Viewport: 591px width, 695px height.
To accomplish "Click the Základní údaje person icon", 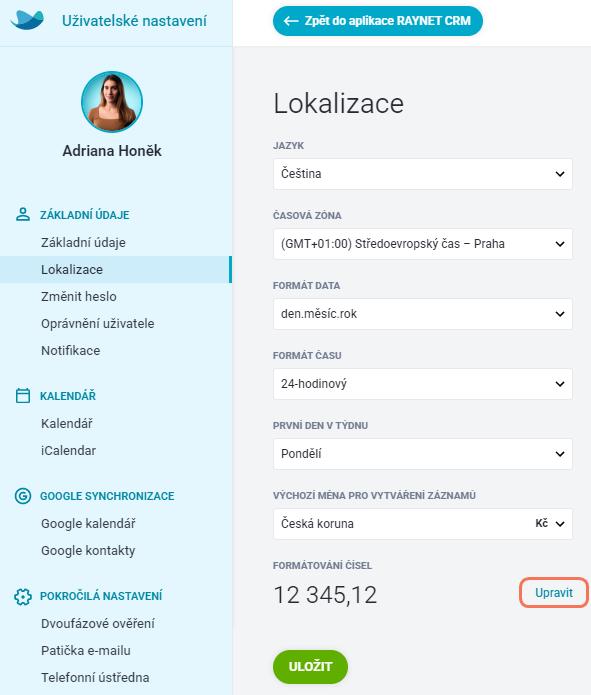I will [x=23, y=215].
